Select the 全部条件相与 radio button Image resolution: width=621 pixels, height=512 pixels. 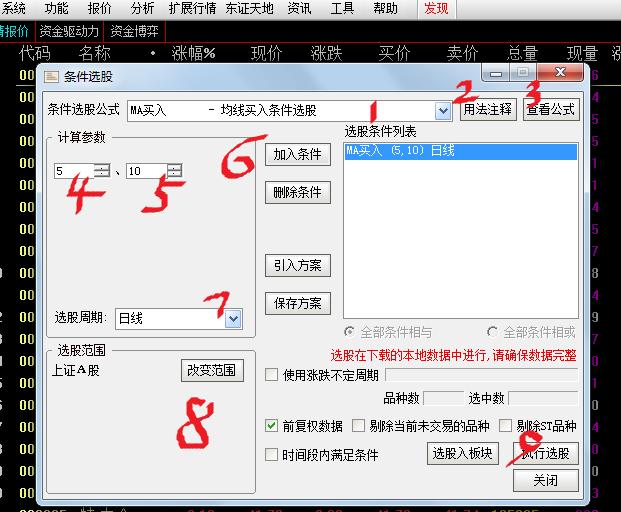[349, 332]
